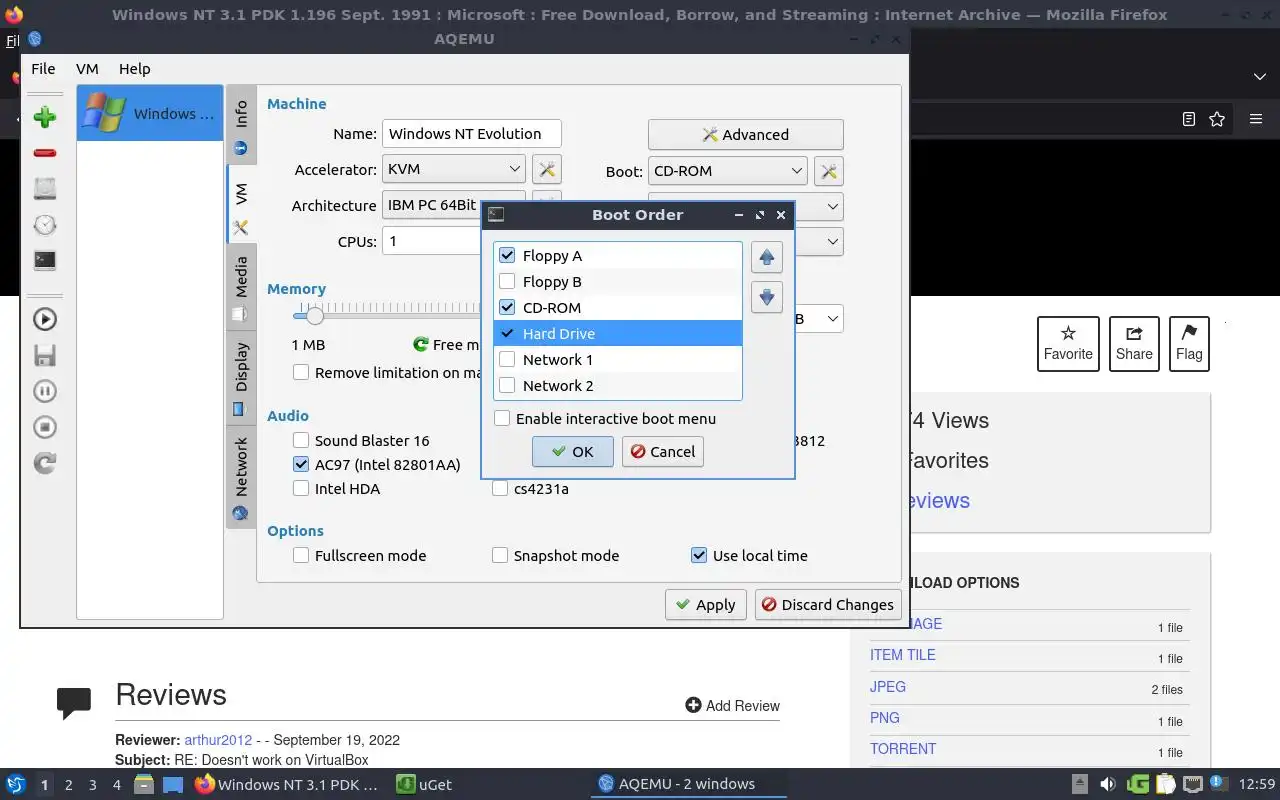Click Add Review link on webpage
This screenshot has height=800, width=1280.
pyautogui.click(x=732, y=705)
